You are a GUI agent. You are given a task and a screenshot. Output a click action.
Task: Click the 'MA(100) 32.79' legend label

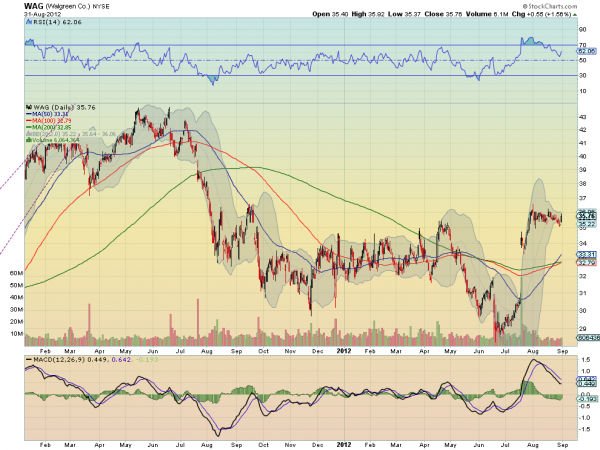[52, 121]
